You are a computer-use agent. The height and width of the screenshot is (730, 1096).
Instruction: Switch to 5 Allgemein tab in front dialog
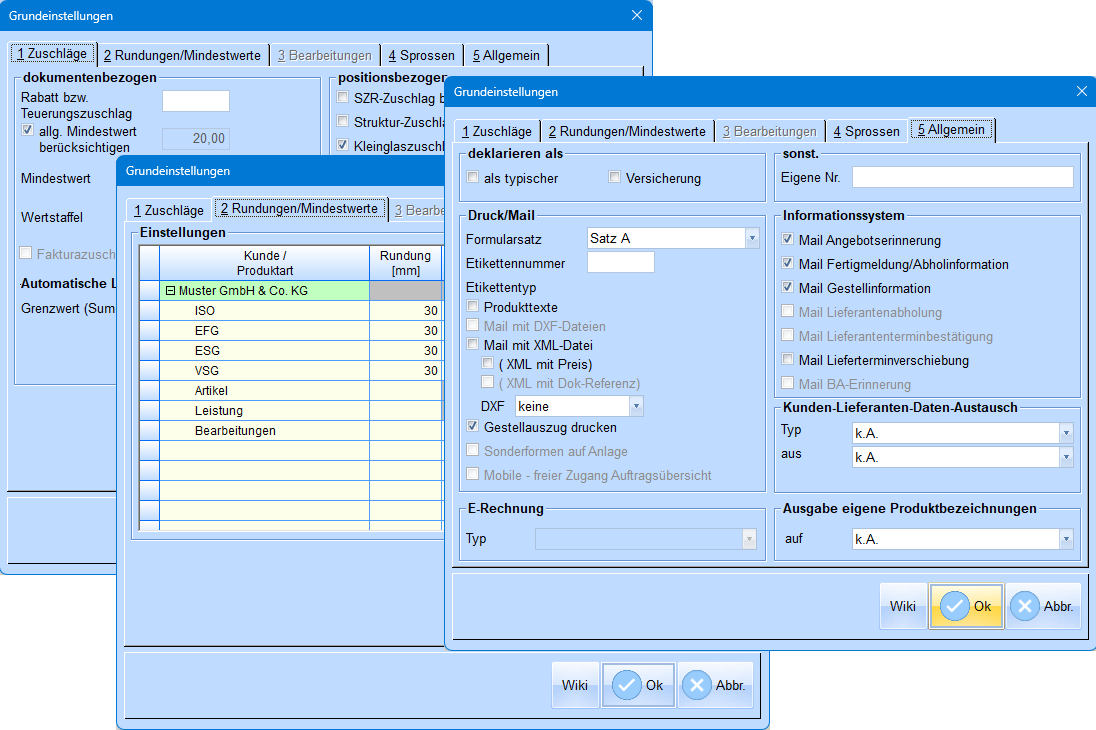(951, 130)
